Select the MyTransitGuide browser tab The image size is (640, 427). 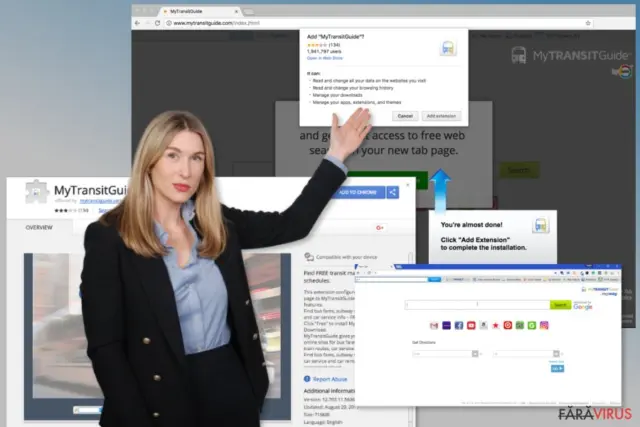click(x=200, y=11)
